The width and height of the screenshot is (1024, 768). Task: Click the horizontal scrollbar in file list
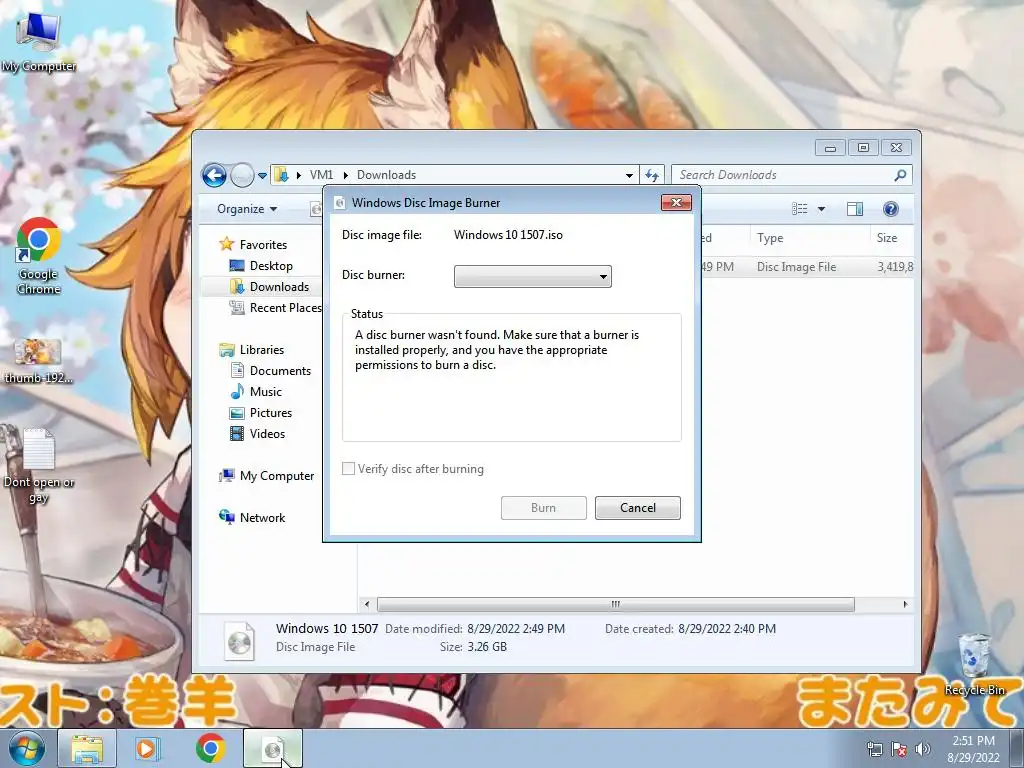point(615,605)
